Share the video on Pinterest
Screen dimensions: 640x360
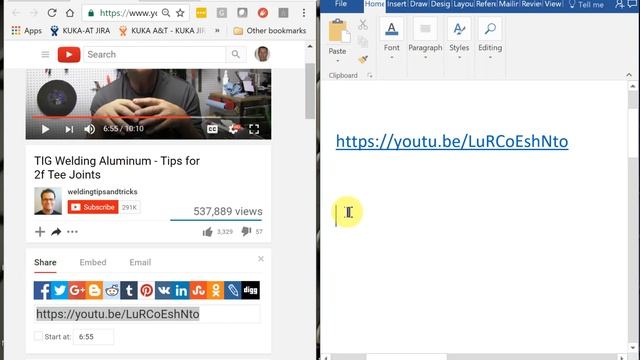(x=146, y=290)
